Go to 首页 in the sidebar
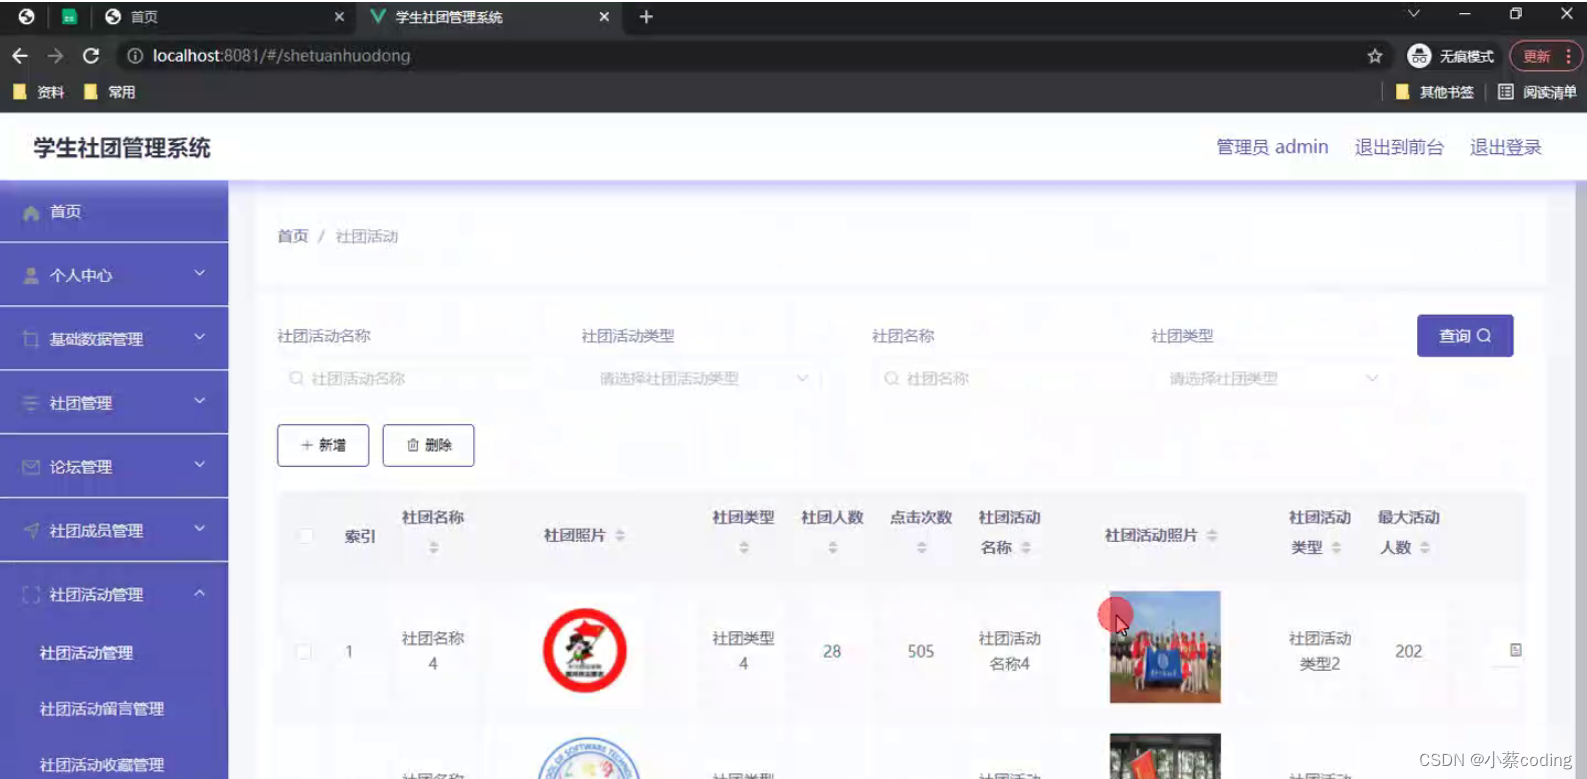Viewport: 1587px width, 779px height. 114,212
